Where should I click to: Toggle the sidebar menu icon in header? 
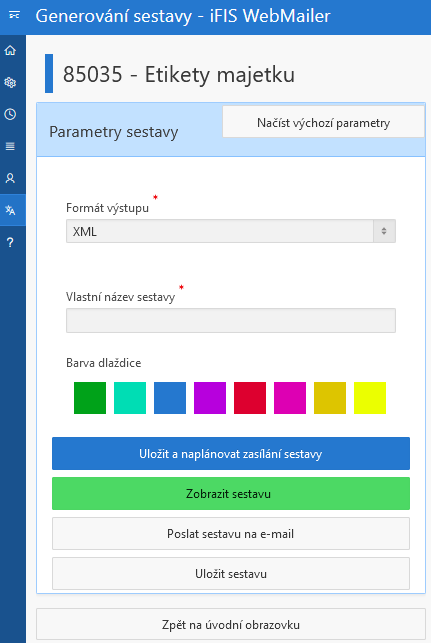point(14,16)
